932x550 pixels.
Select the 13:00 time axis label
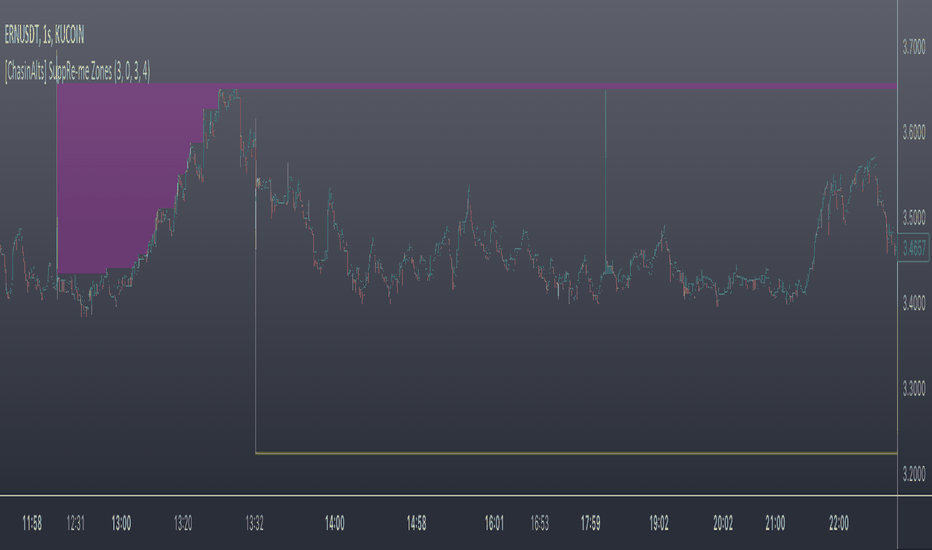pos(121,523)
